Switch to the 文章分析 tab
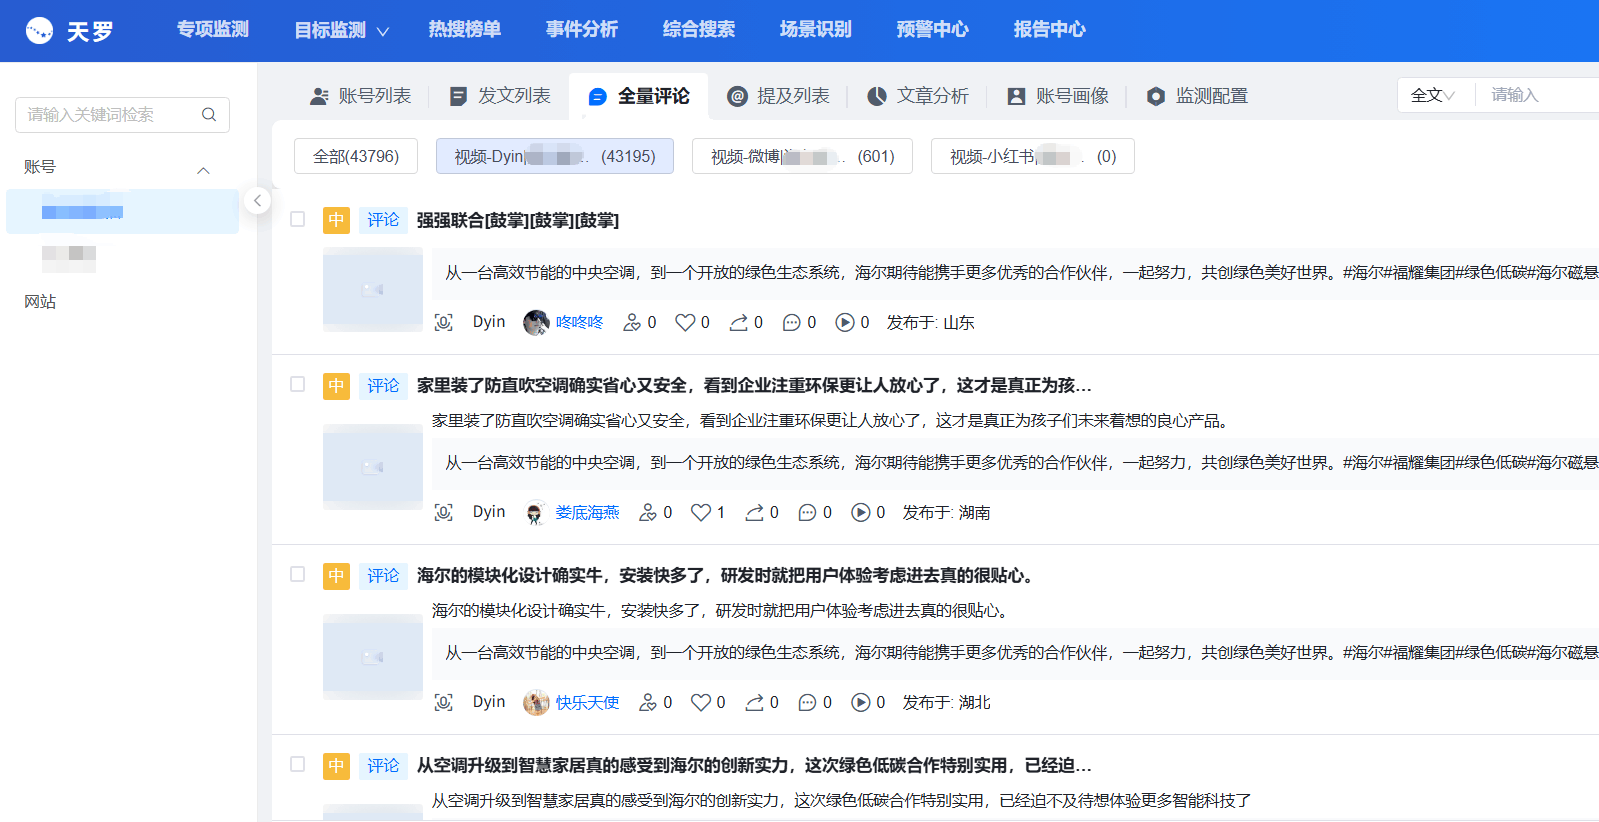Viewport: 1599px width, 822px height. coord(918,96)
